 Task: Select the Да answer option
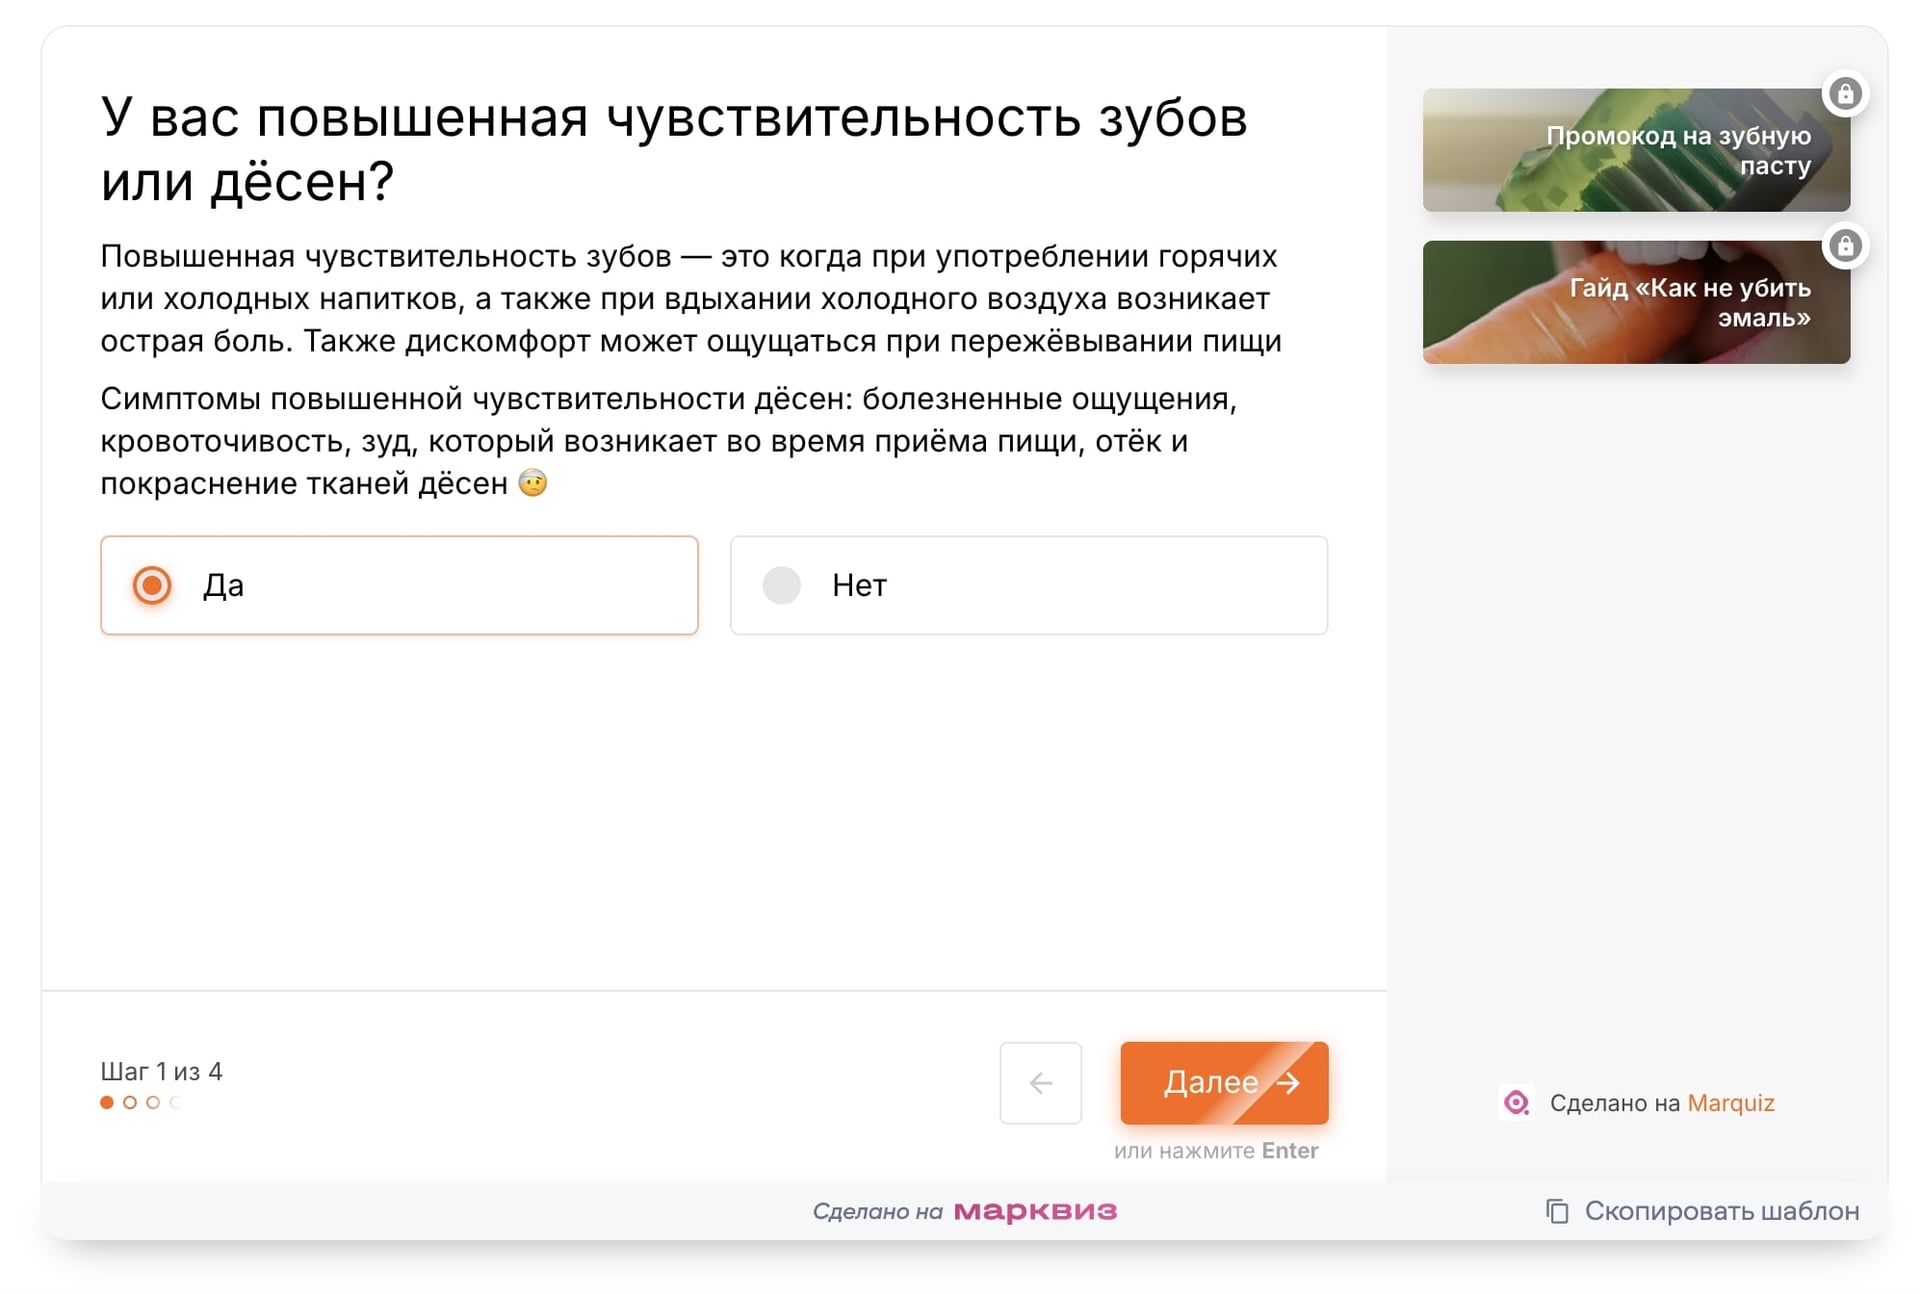click(399, 585)
